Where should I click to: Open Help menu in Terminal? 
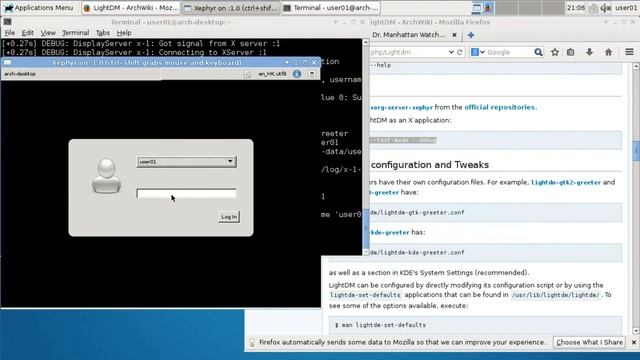pyautogui.click(x=124, y=33)
